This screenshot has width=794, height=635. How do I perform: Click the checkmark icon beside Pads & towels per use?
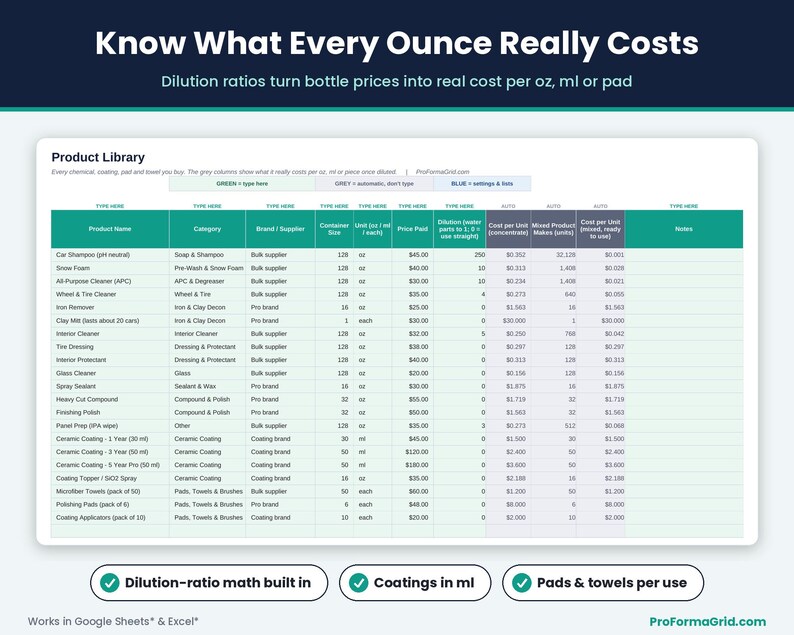coord(522,583)
